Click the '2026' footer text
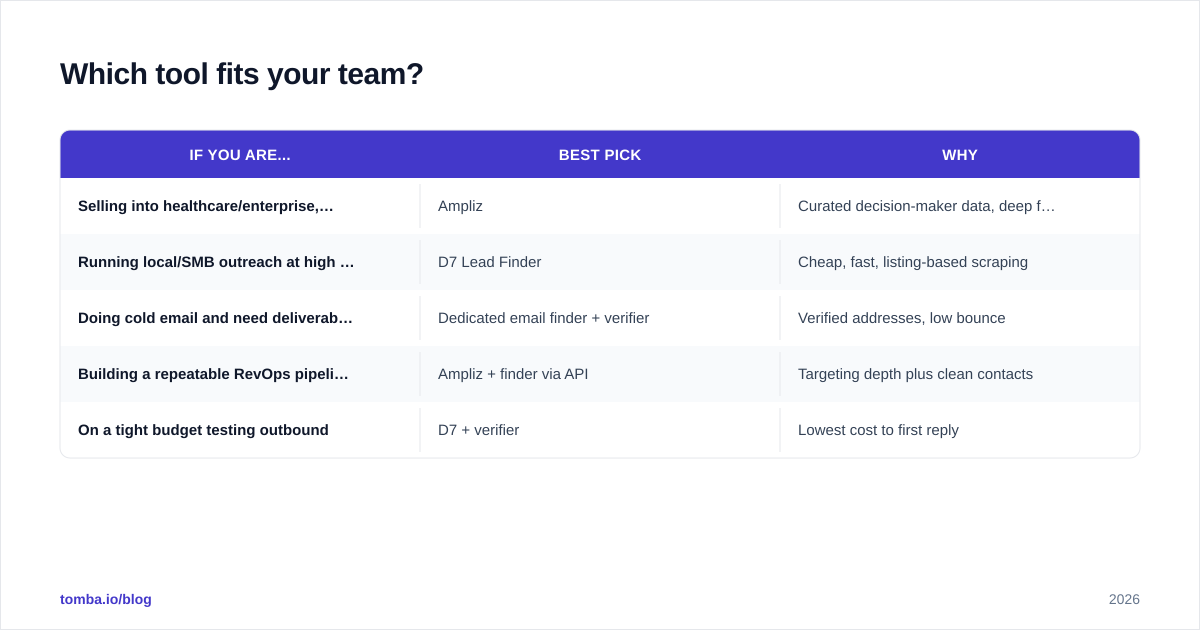This screenshot has width=1200, height=630. click(x=1124, y=599)
